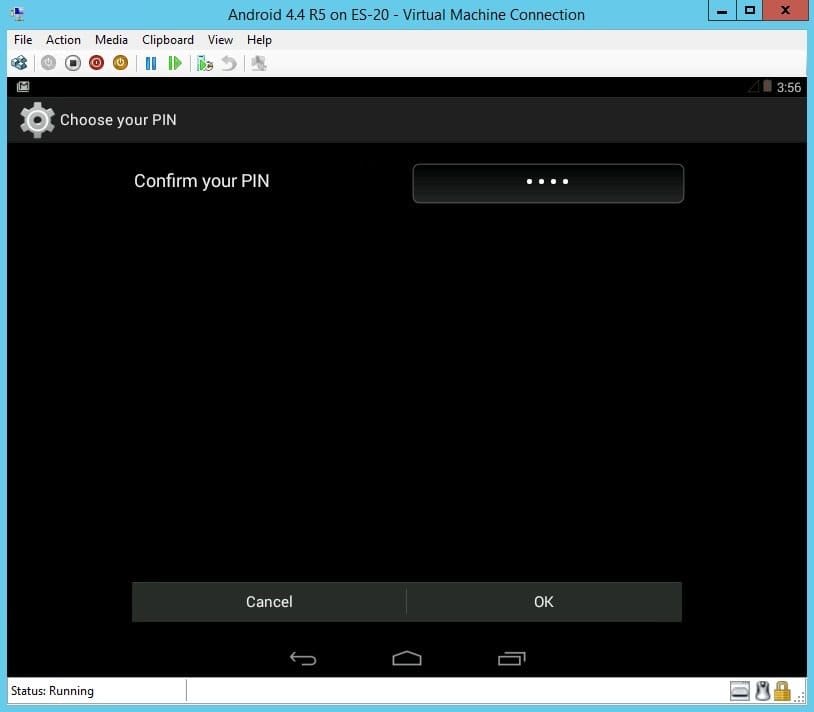This screenshot has height=712, width=814.
Task: Open the View menu
Action: 220,40
